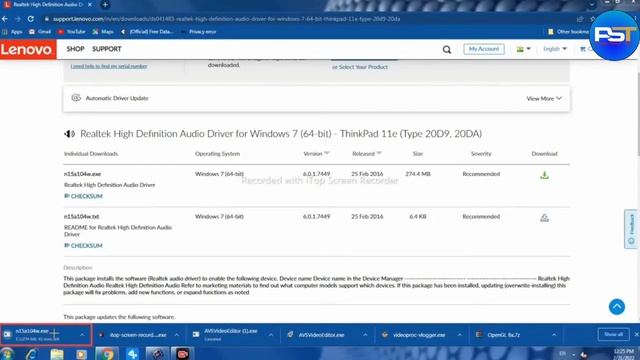
Task: Open options arrow for n15a104w.exe download item
Action: pos(82,335)
